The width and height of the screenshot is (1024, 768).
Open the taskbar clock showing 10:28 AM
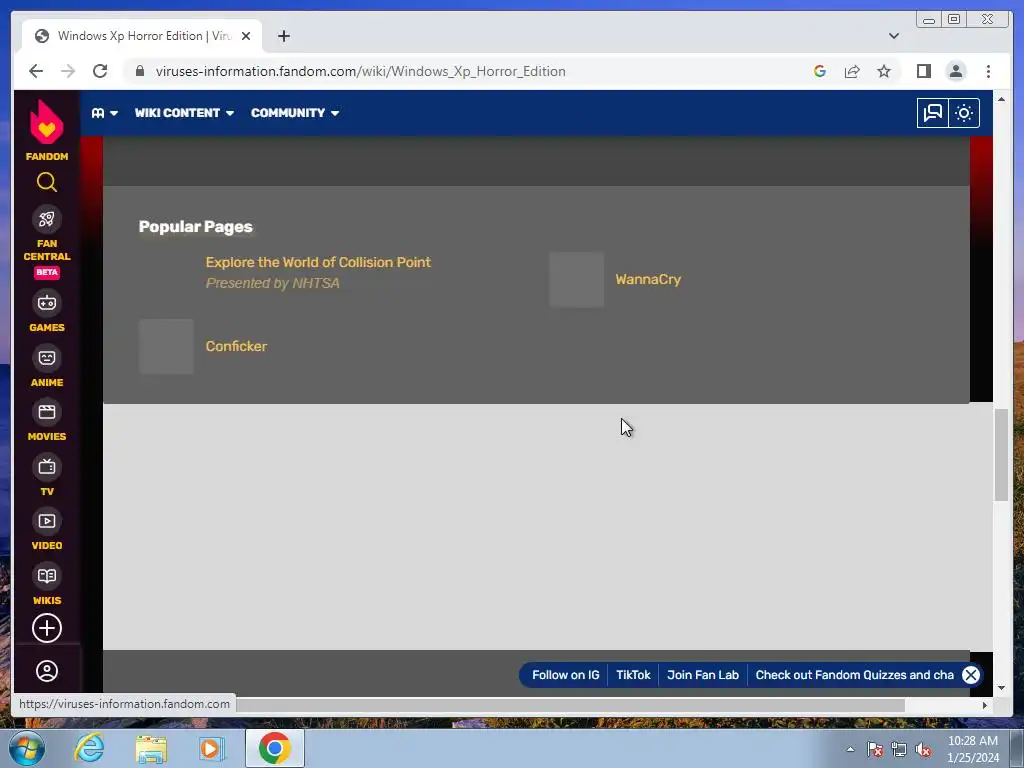click(x=973, y=749)
